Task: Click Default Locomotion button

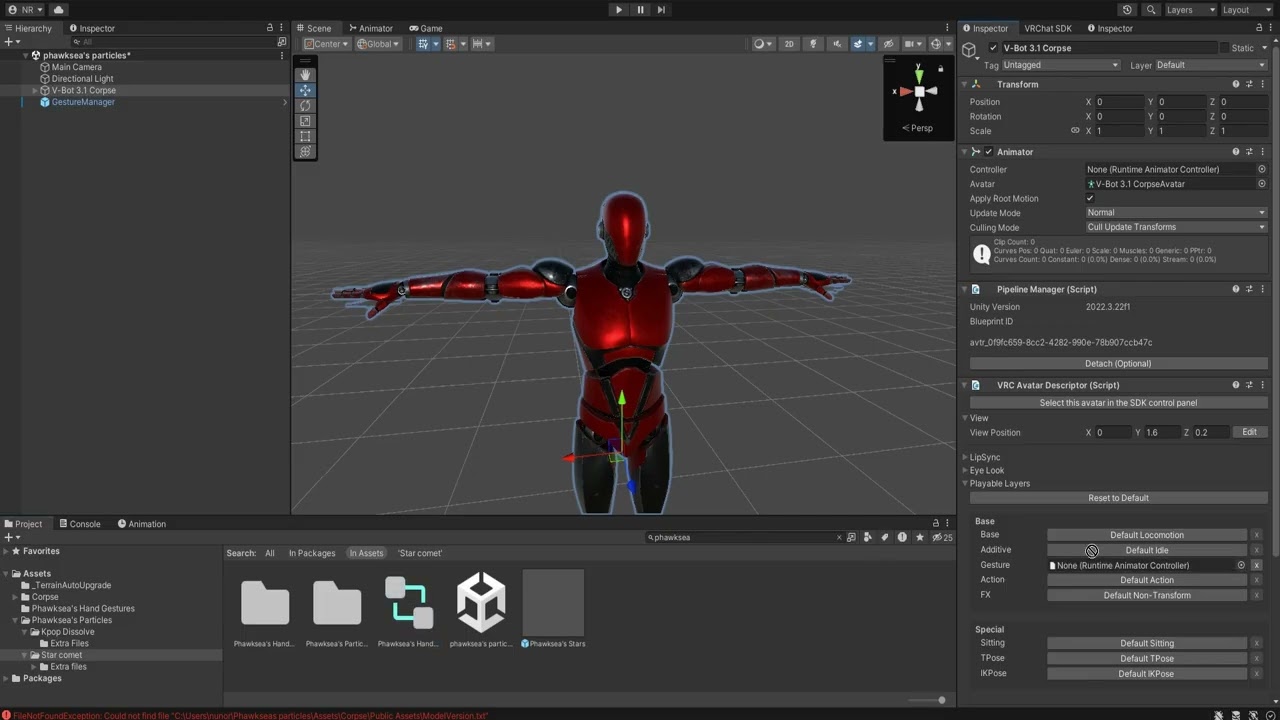Action: (1147, 535)
